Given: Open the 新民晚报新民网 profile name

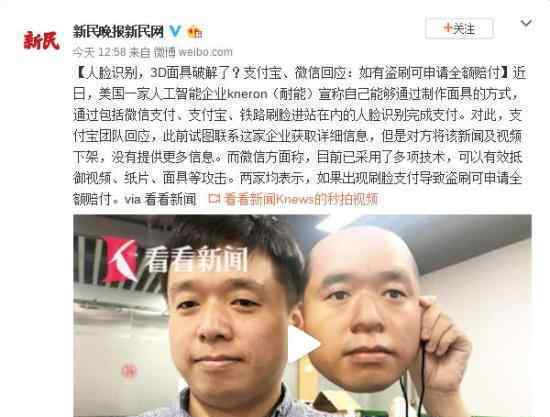Looking at the screenshot, I should [118, 32].
